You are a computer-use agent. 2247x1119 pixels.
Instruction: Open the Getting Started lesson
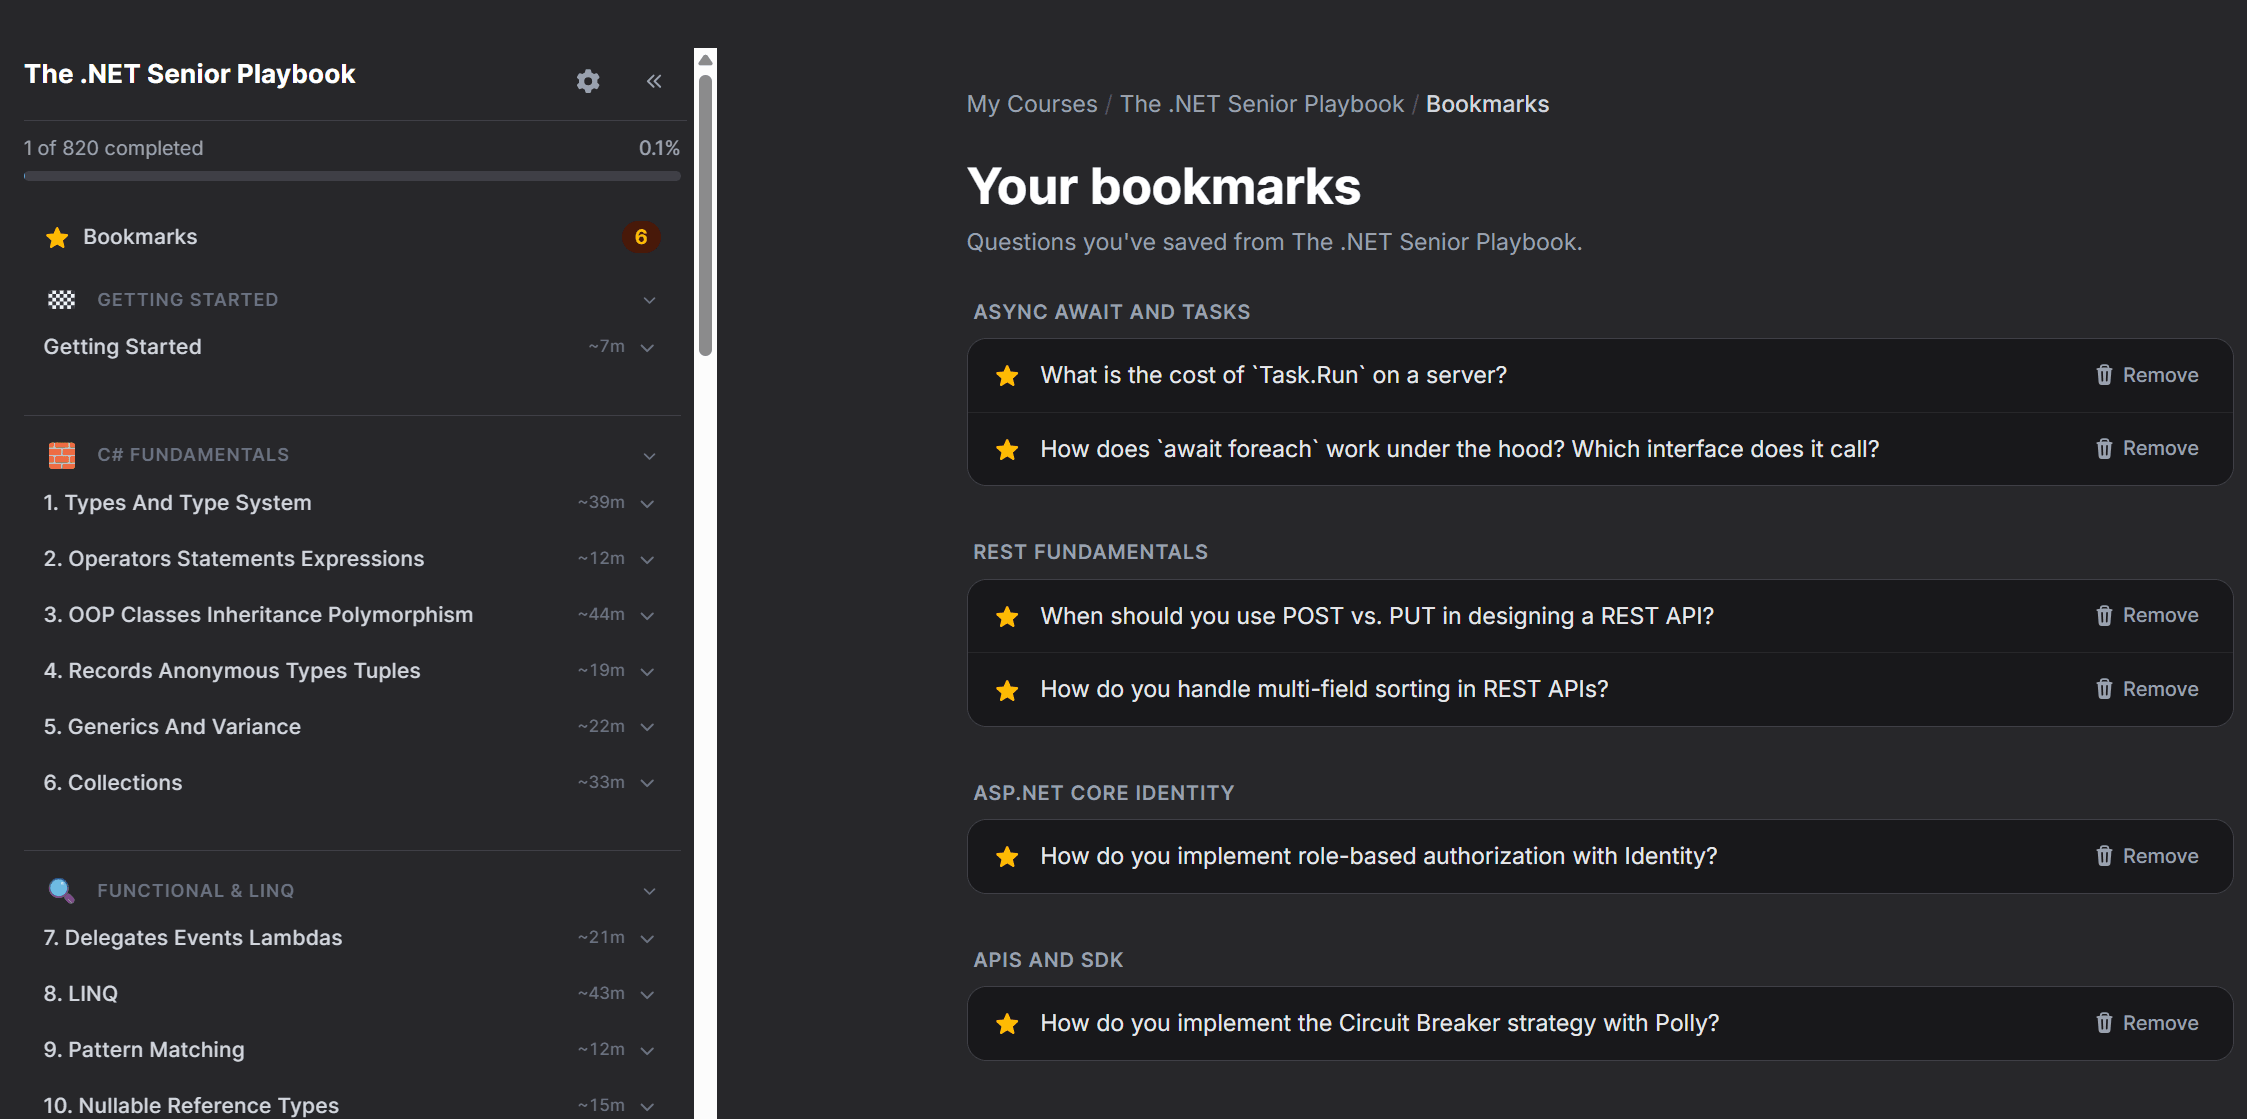coord(122,347)
